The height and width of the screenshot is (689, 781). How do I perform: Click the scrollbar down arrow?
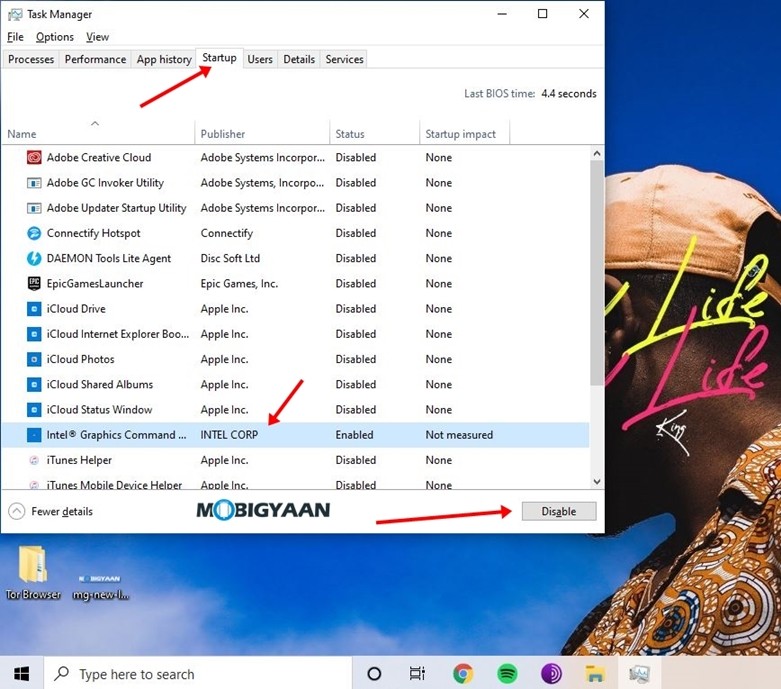click(x=597, y=482)
